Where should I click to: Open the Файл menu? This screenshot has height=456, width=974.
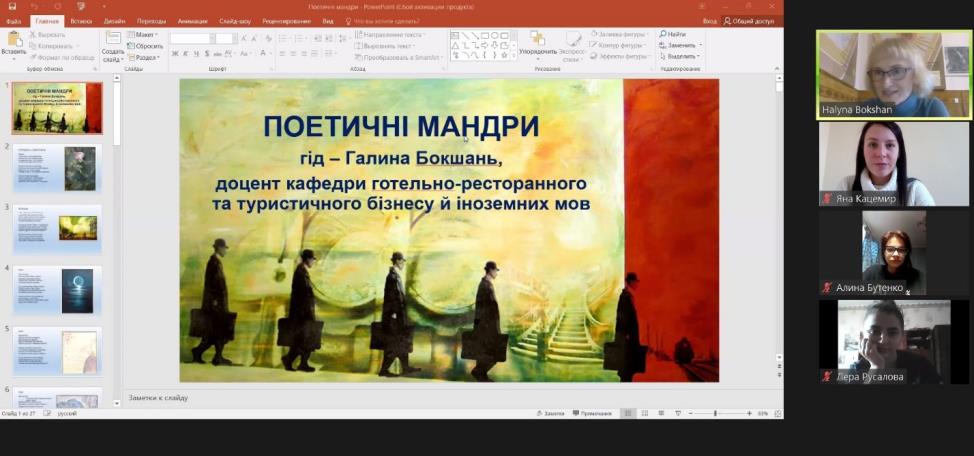click(14, 21)
